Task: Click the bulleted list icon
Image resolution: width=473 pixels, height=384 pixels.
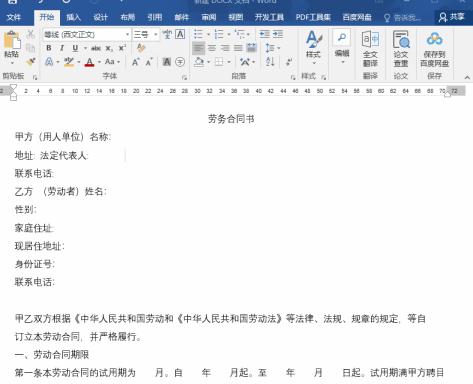Action: click(x=198, y=34)
